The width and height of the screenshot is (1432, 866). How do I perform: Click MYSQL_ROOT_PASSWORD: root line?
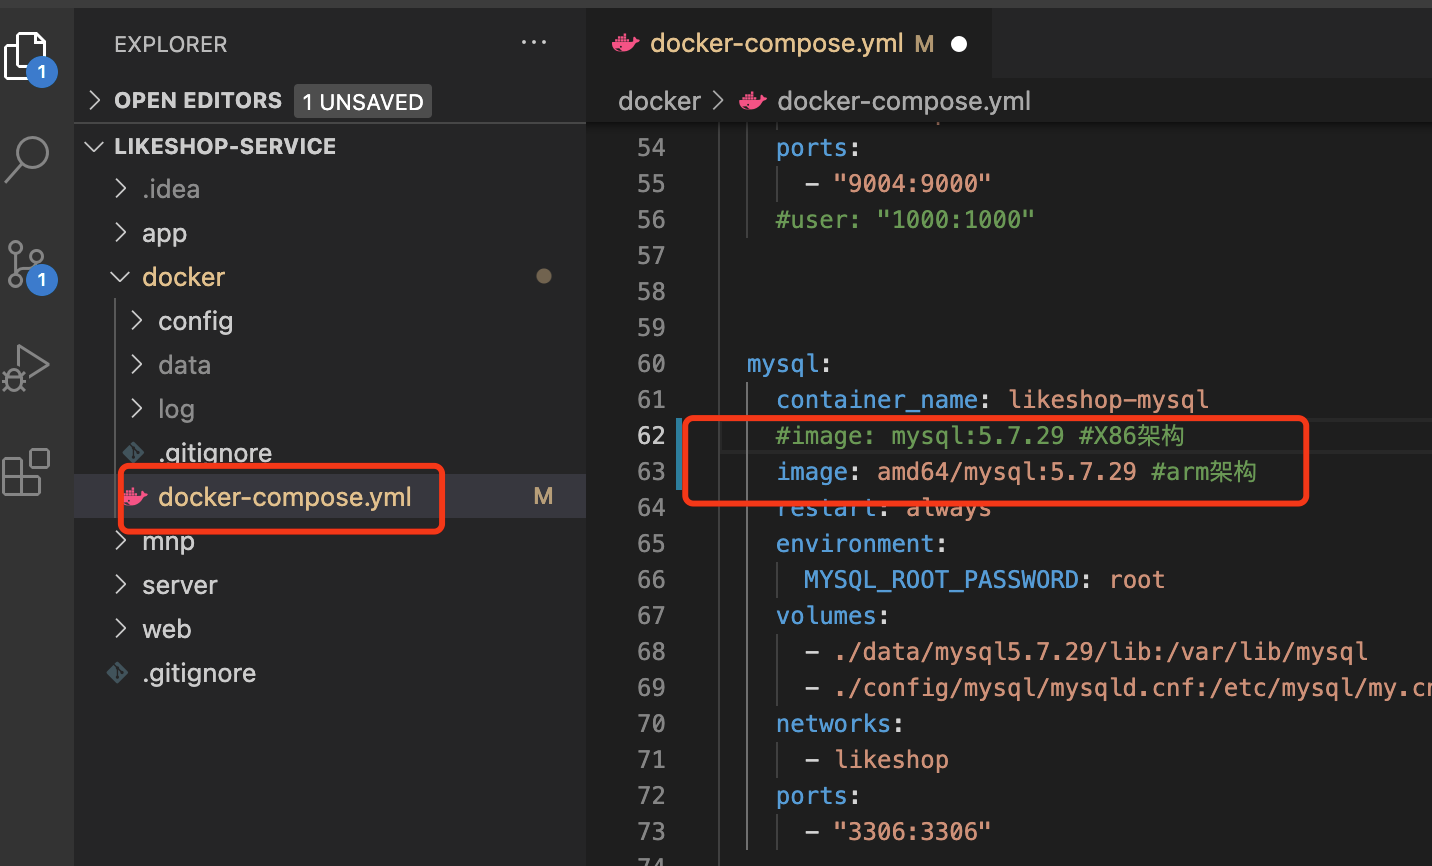click(x=984, y=580)
